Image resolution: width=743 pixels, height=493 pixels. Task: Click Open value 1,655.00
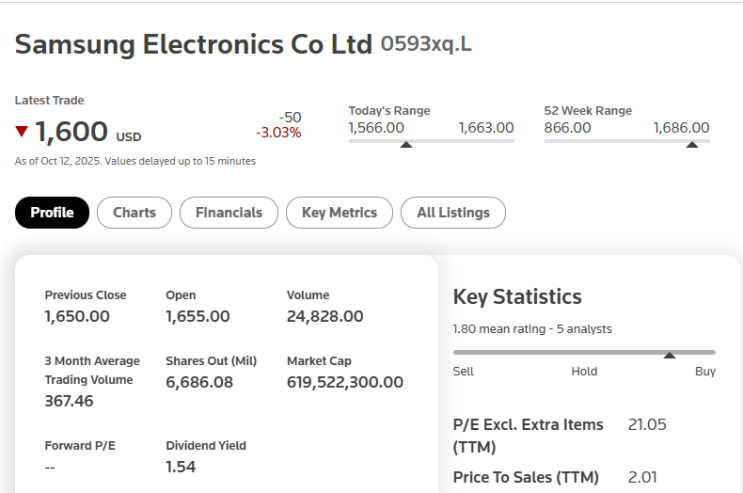198,316
